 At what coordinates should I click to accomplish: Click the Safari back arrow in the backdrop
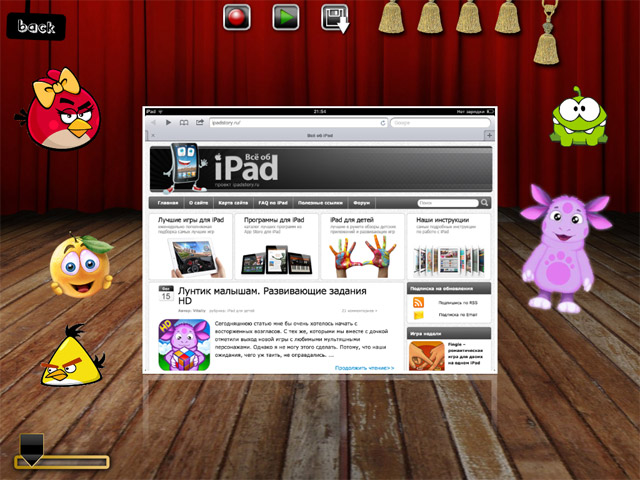coord(153,122)
